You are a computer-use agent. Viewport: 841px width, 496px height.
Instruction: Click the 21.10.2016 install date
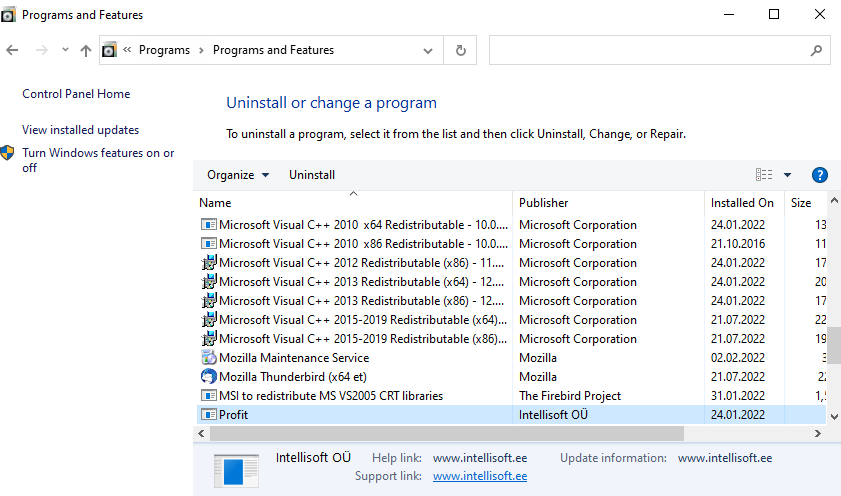pos(737,243)
